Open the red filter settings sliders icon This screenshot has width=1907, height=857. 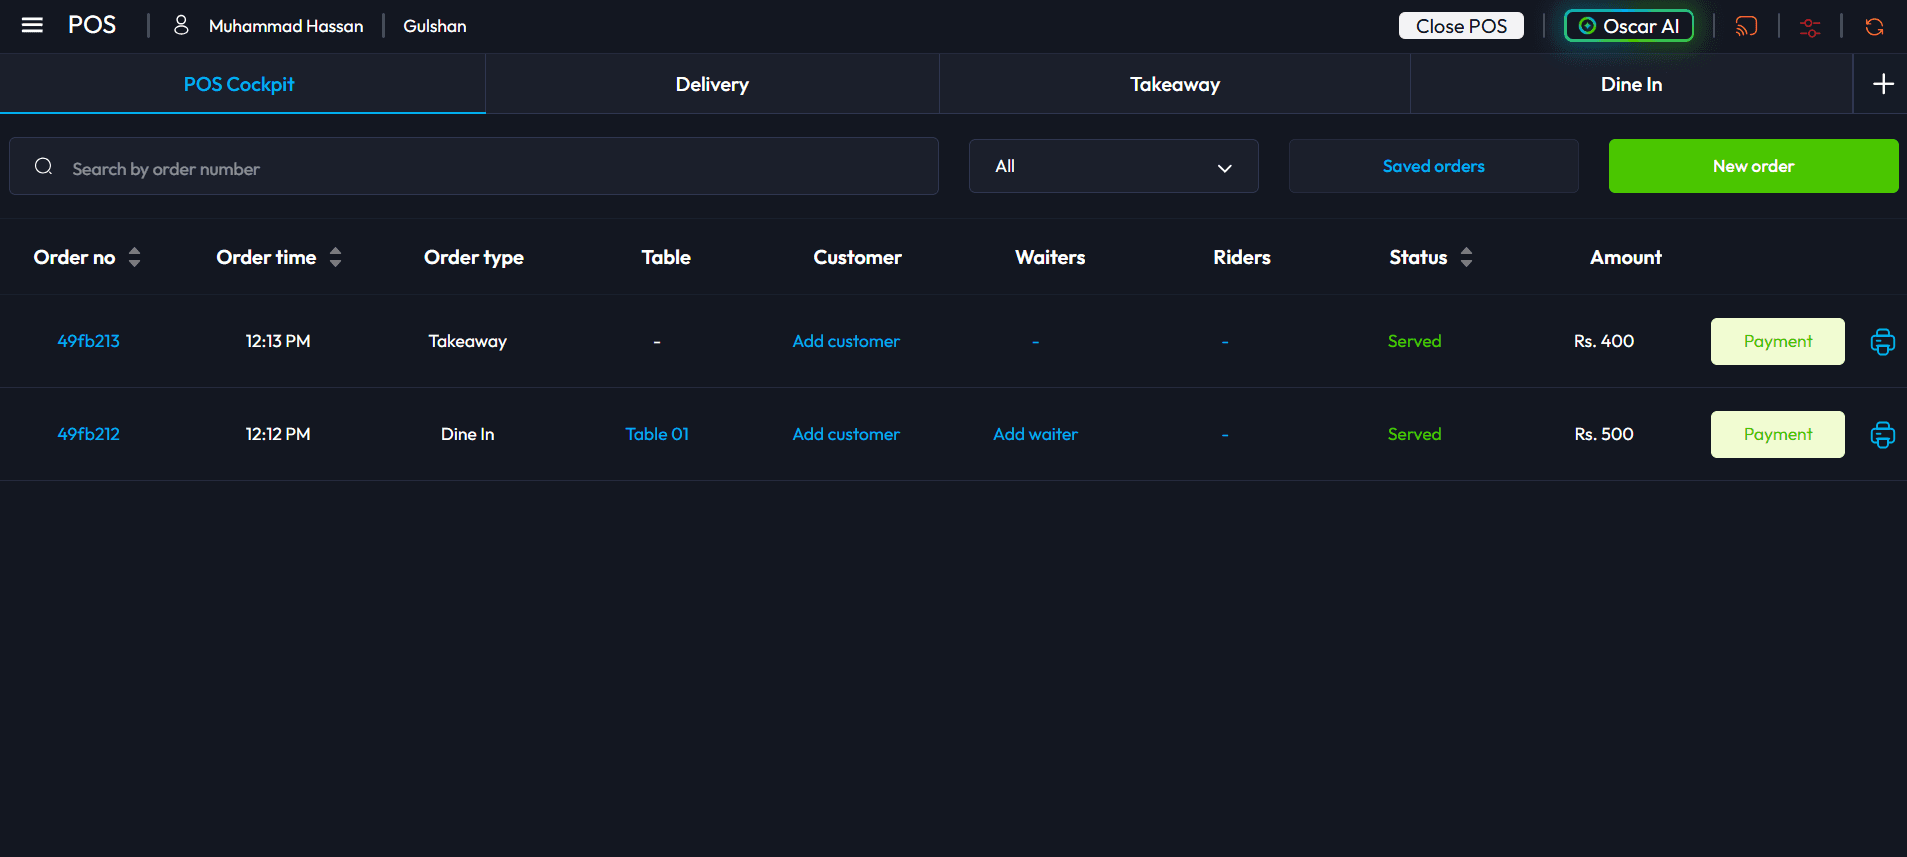click(x=1810, y=26)
